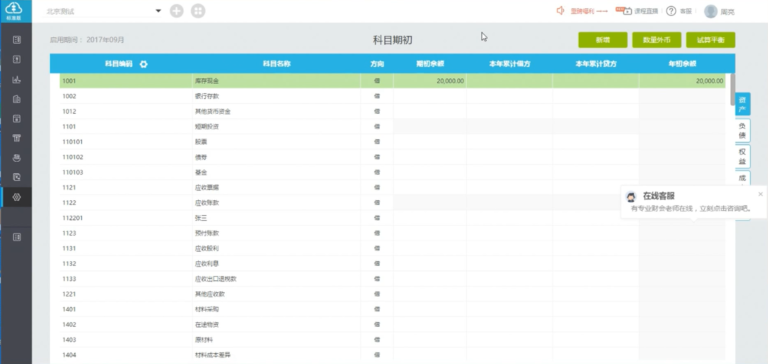Viewport: 768px width, 364px height.
Task: Select account code 110103 cell
Action: pyautogui.click(x=126, y=172)
